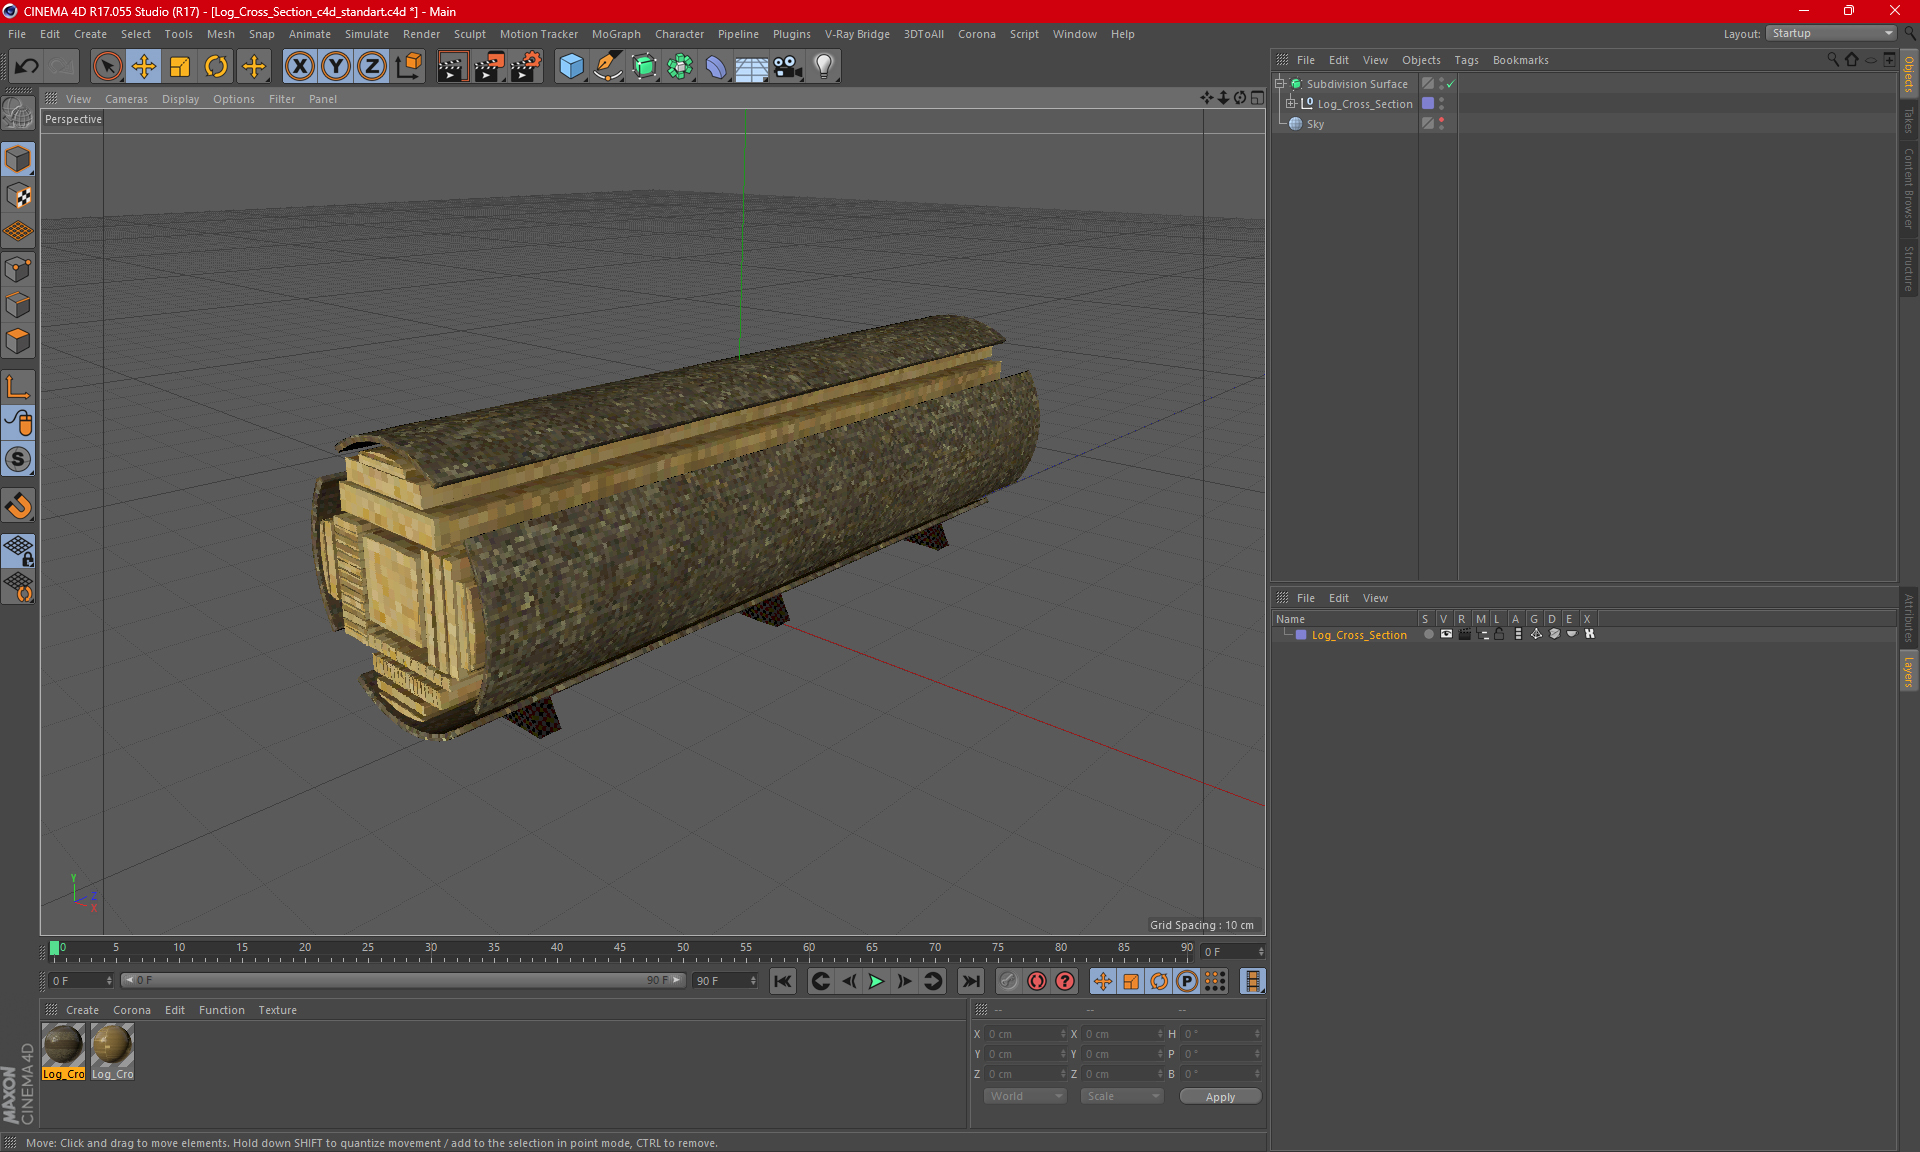This screenshot has width=1920, height=1152.
Task: Switch to the Layers side tab
Action: 1909,670
